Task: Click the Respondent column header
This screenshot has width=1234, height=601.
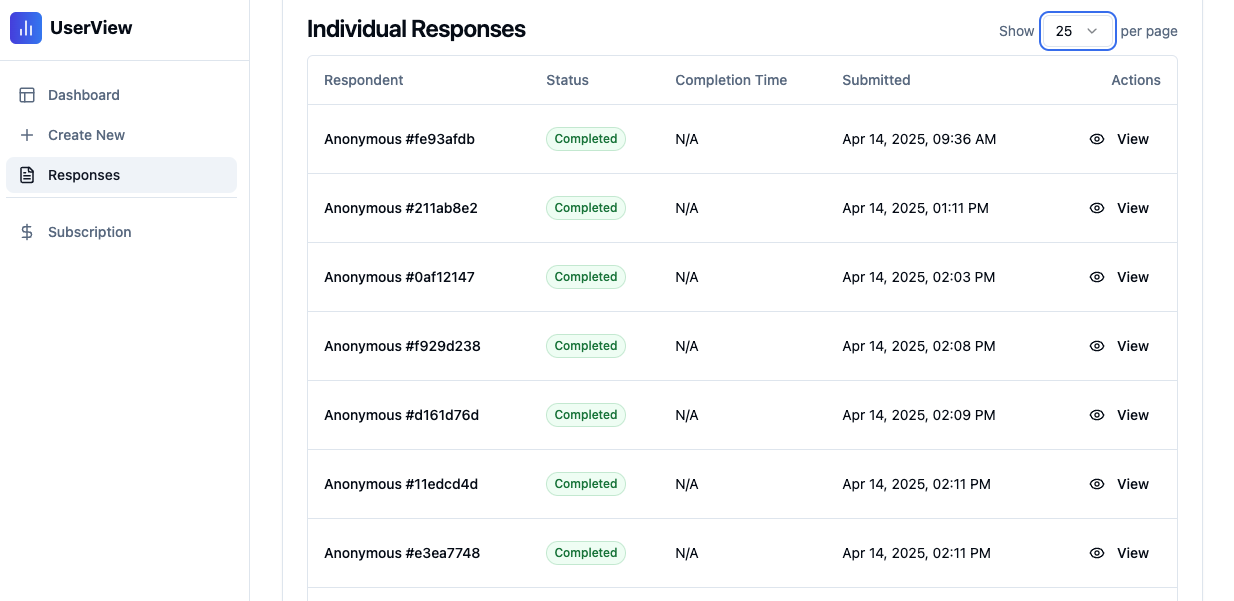Action: coord(364,80)
